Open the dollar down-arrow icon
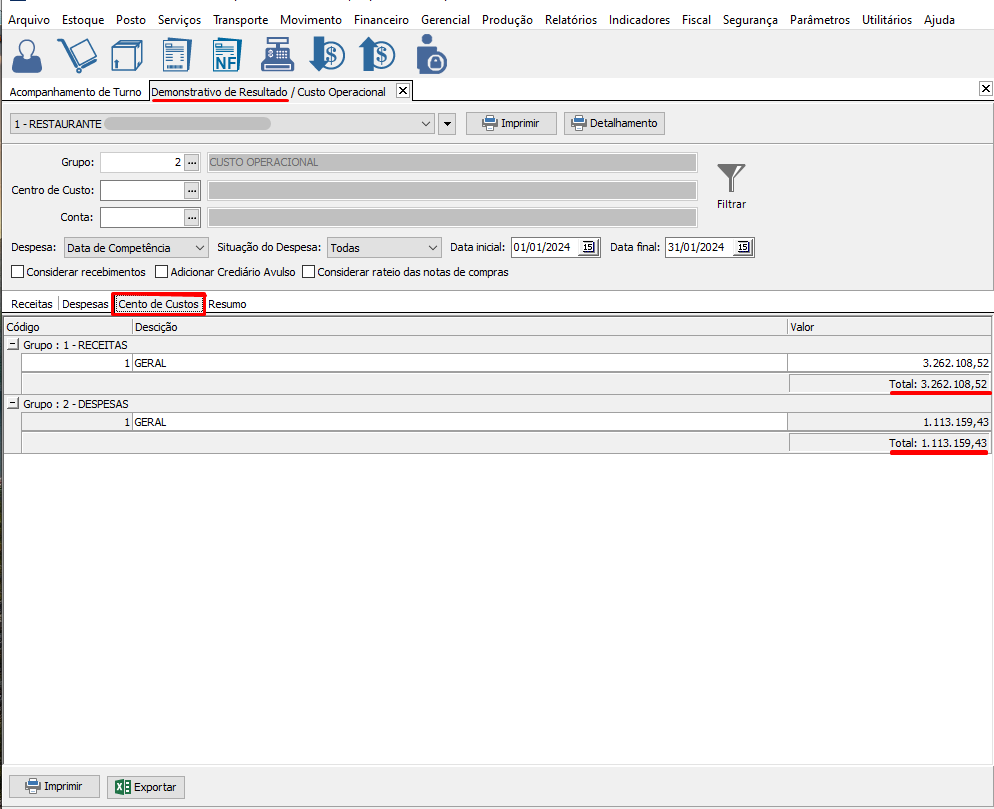The height and width of the screenshot is (809, 994). [327, 55]
